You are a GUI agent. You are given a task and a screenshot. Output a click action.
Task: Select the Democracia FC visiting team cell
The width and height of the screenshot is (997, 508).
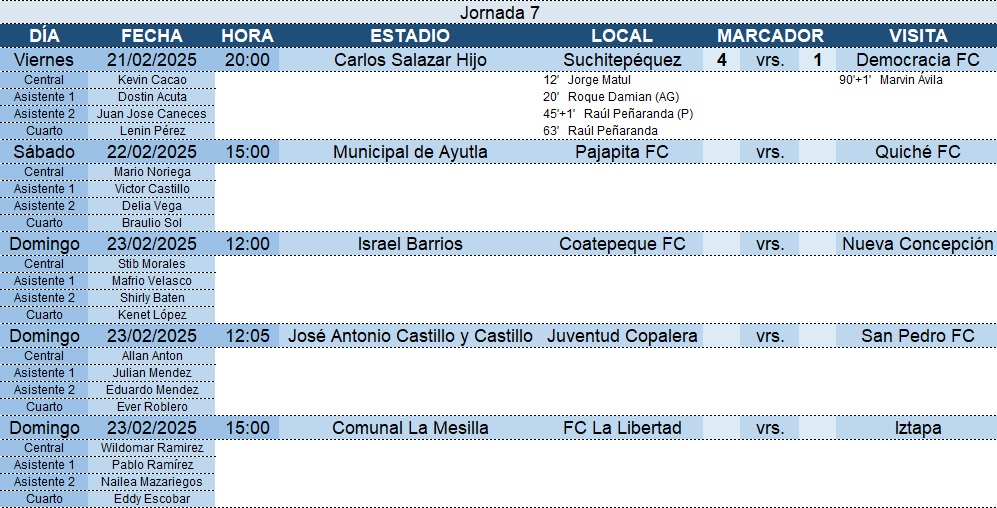(918, 60)
